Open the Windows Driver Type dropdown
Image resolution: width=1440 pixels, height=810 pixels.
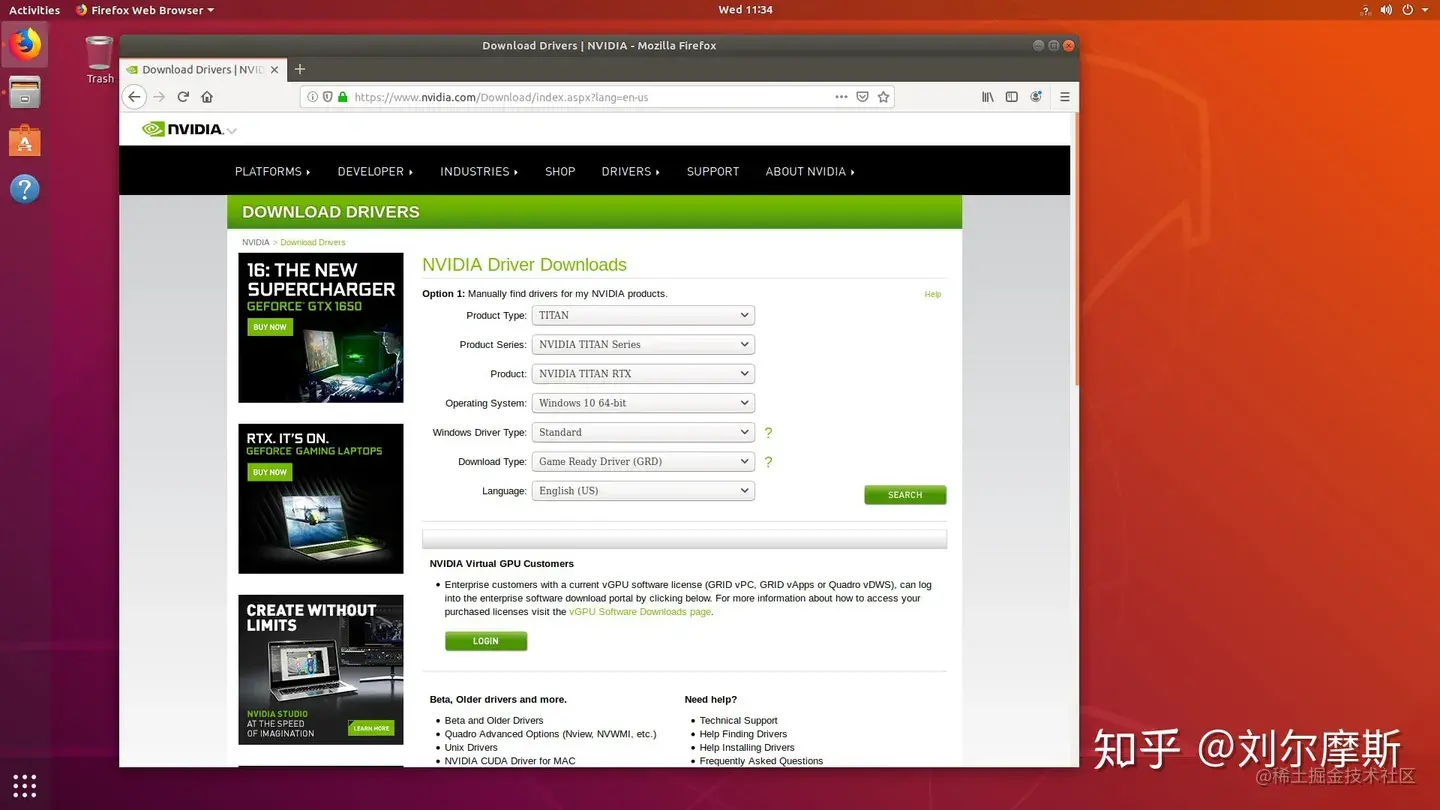(x=643, y=432)
